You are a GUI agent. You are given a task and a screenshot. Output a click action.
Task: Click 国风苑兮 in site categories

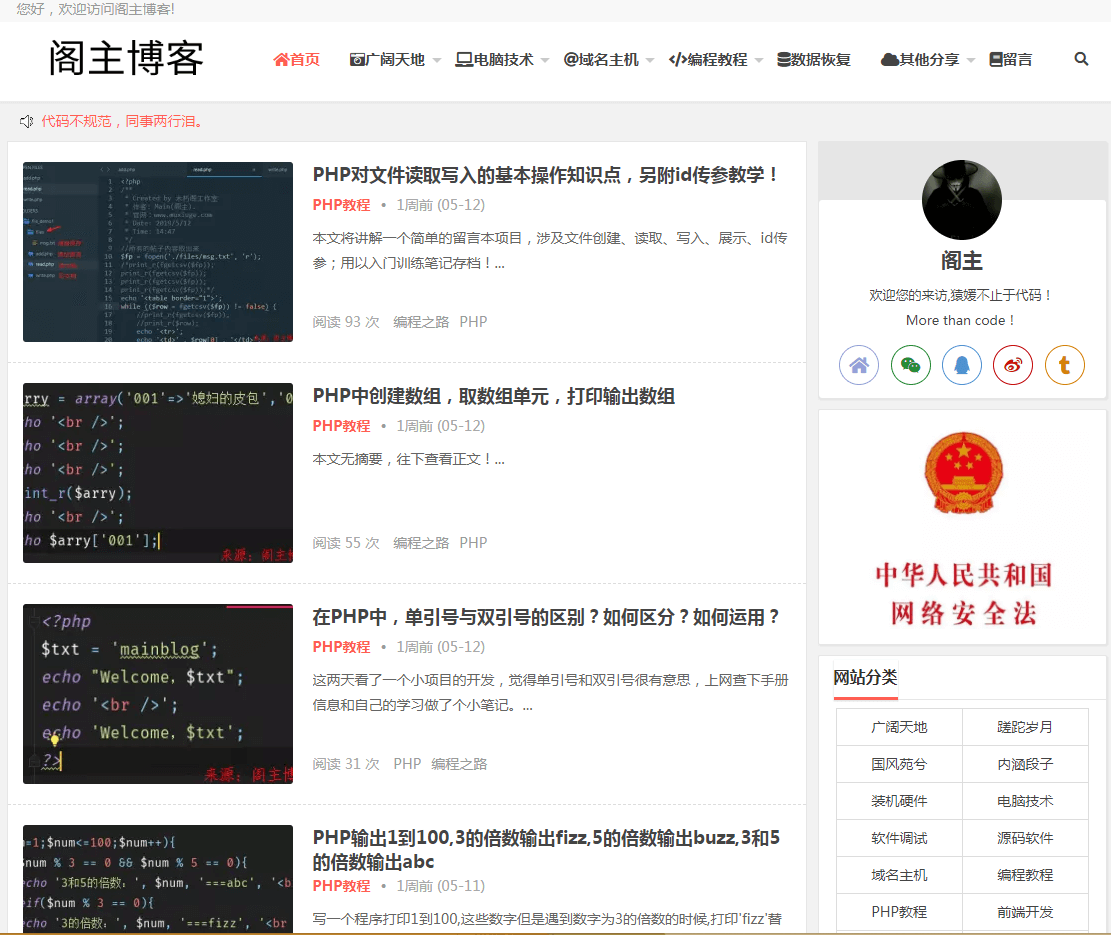pos(899,764)
